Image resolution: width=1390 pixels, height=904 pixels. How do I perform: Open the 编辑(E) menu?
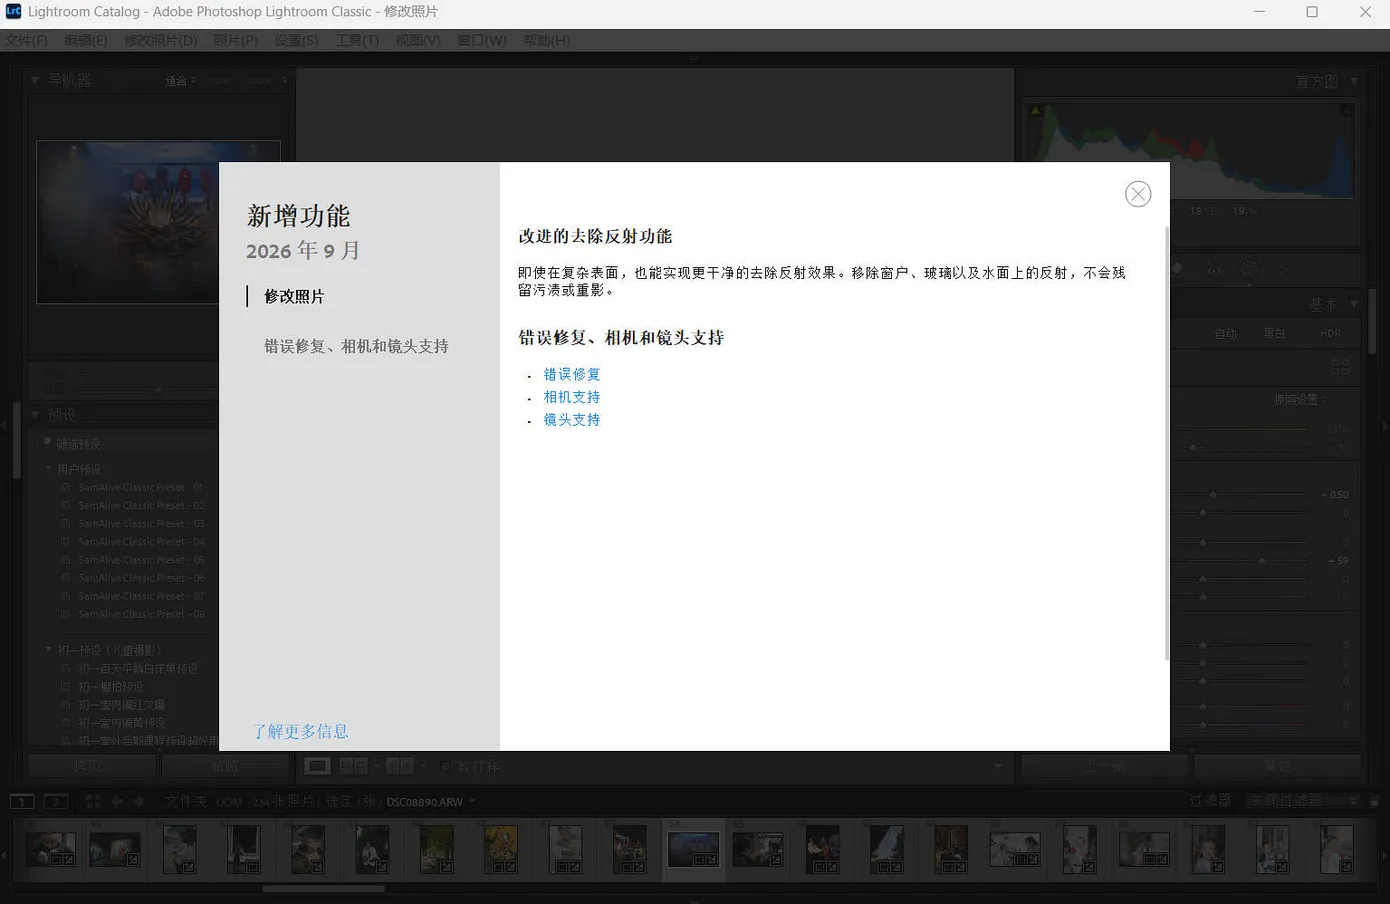pyautogui.click(x=86, y=40)
